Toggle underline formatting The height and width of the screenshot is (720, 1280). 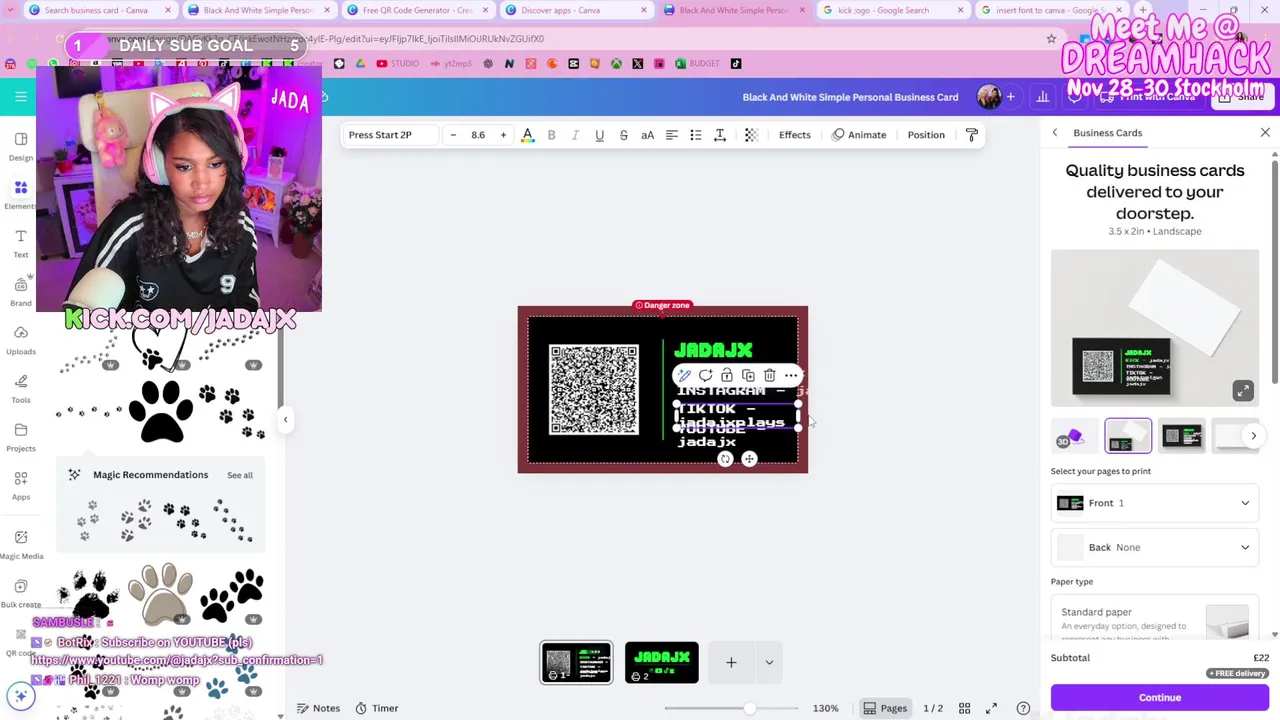point(599,135)
